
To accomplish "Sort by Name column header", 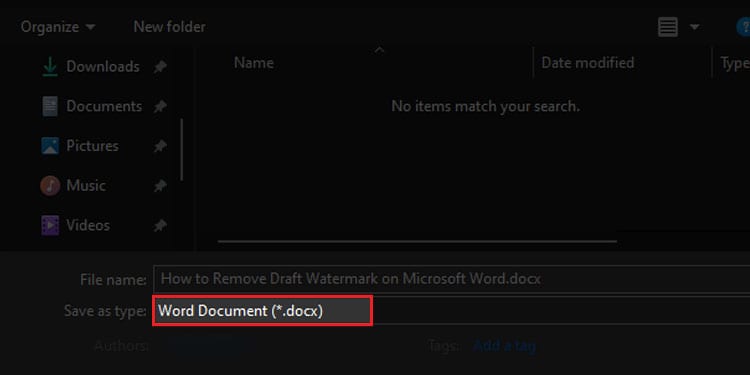I will 254,63.
